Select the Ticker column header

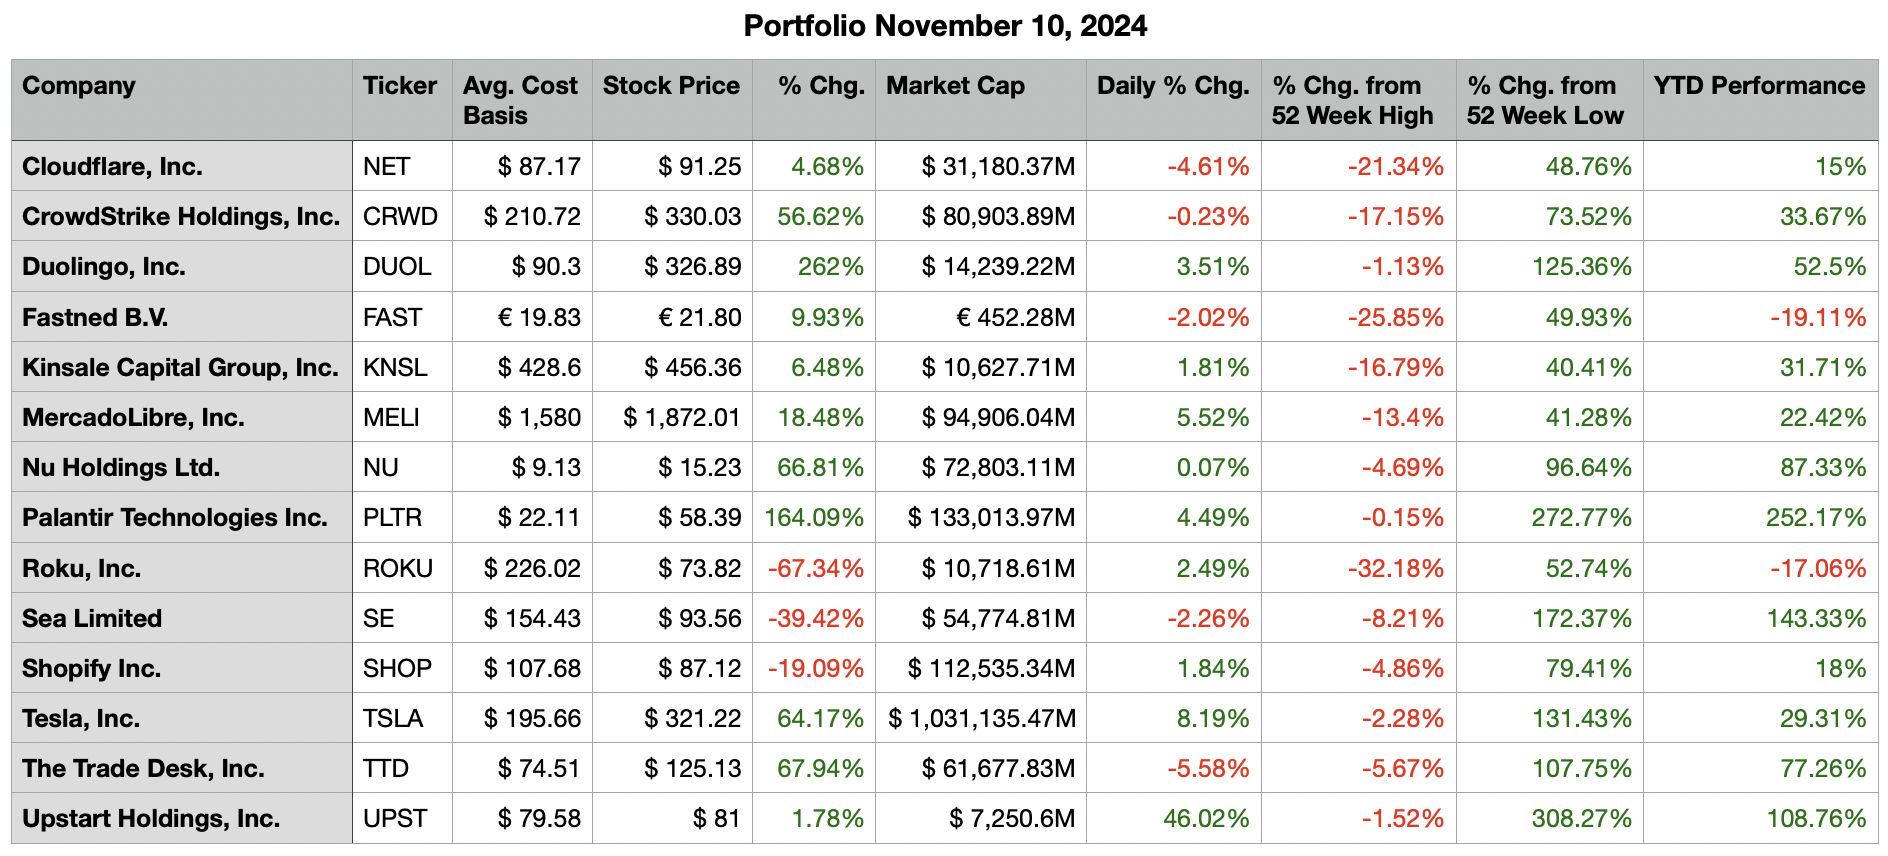[x=400, y=86]
